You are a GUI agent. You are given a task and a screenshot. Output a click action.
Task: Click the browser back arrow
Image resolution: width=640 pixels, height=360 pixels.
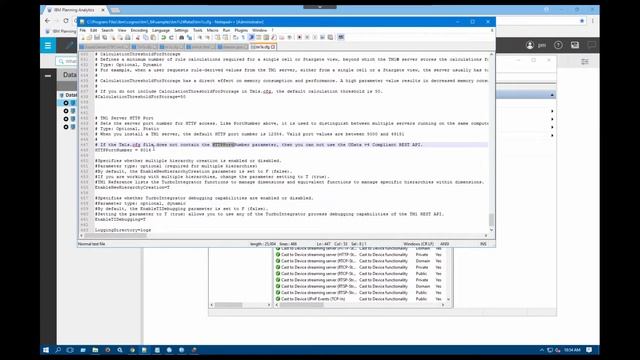tap(48, 20)
